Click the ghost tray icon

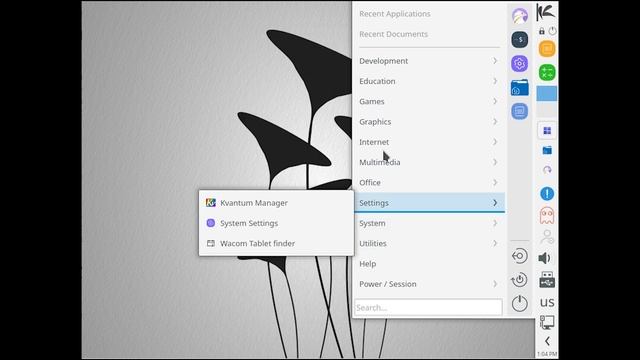point(547,215)
